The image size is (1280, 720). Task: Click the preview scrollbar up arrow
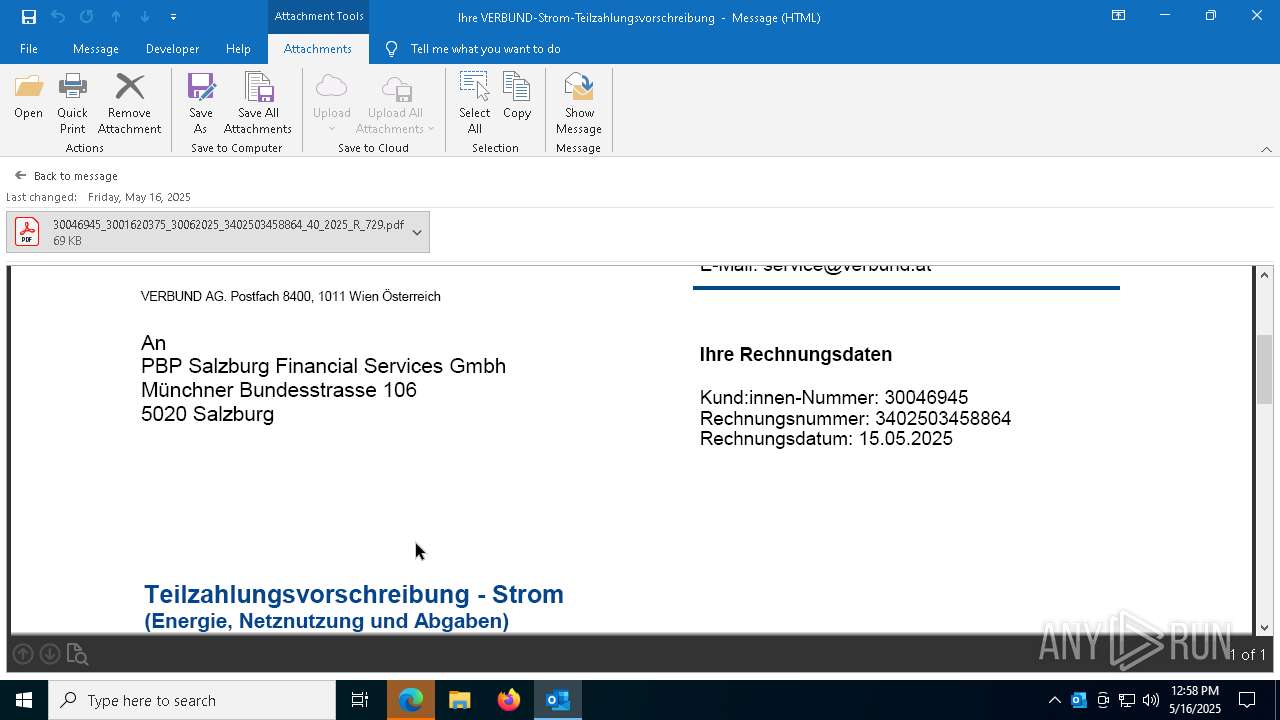1264,275
